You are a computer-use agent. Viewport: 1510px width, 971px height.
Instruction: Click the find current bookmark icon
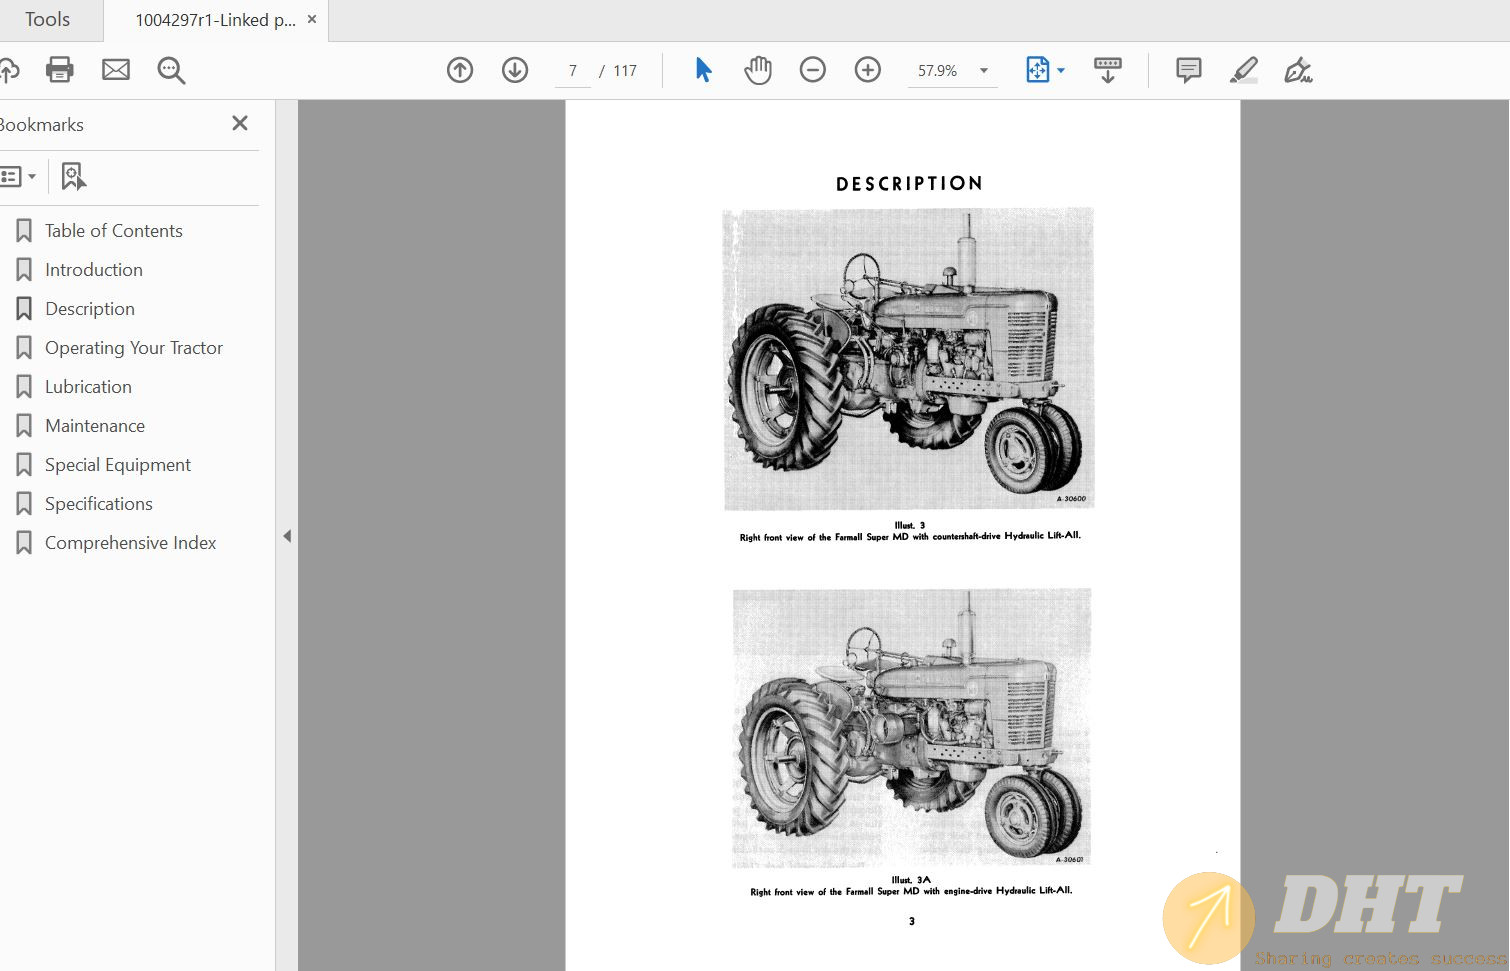coord(73,177)
